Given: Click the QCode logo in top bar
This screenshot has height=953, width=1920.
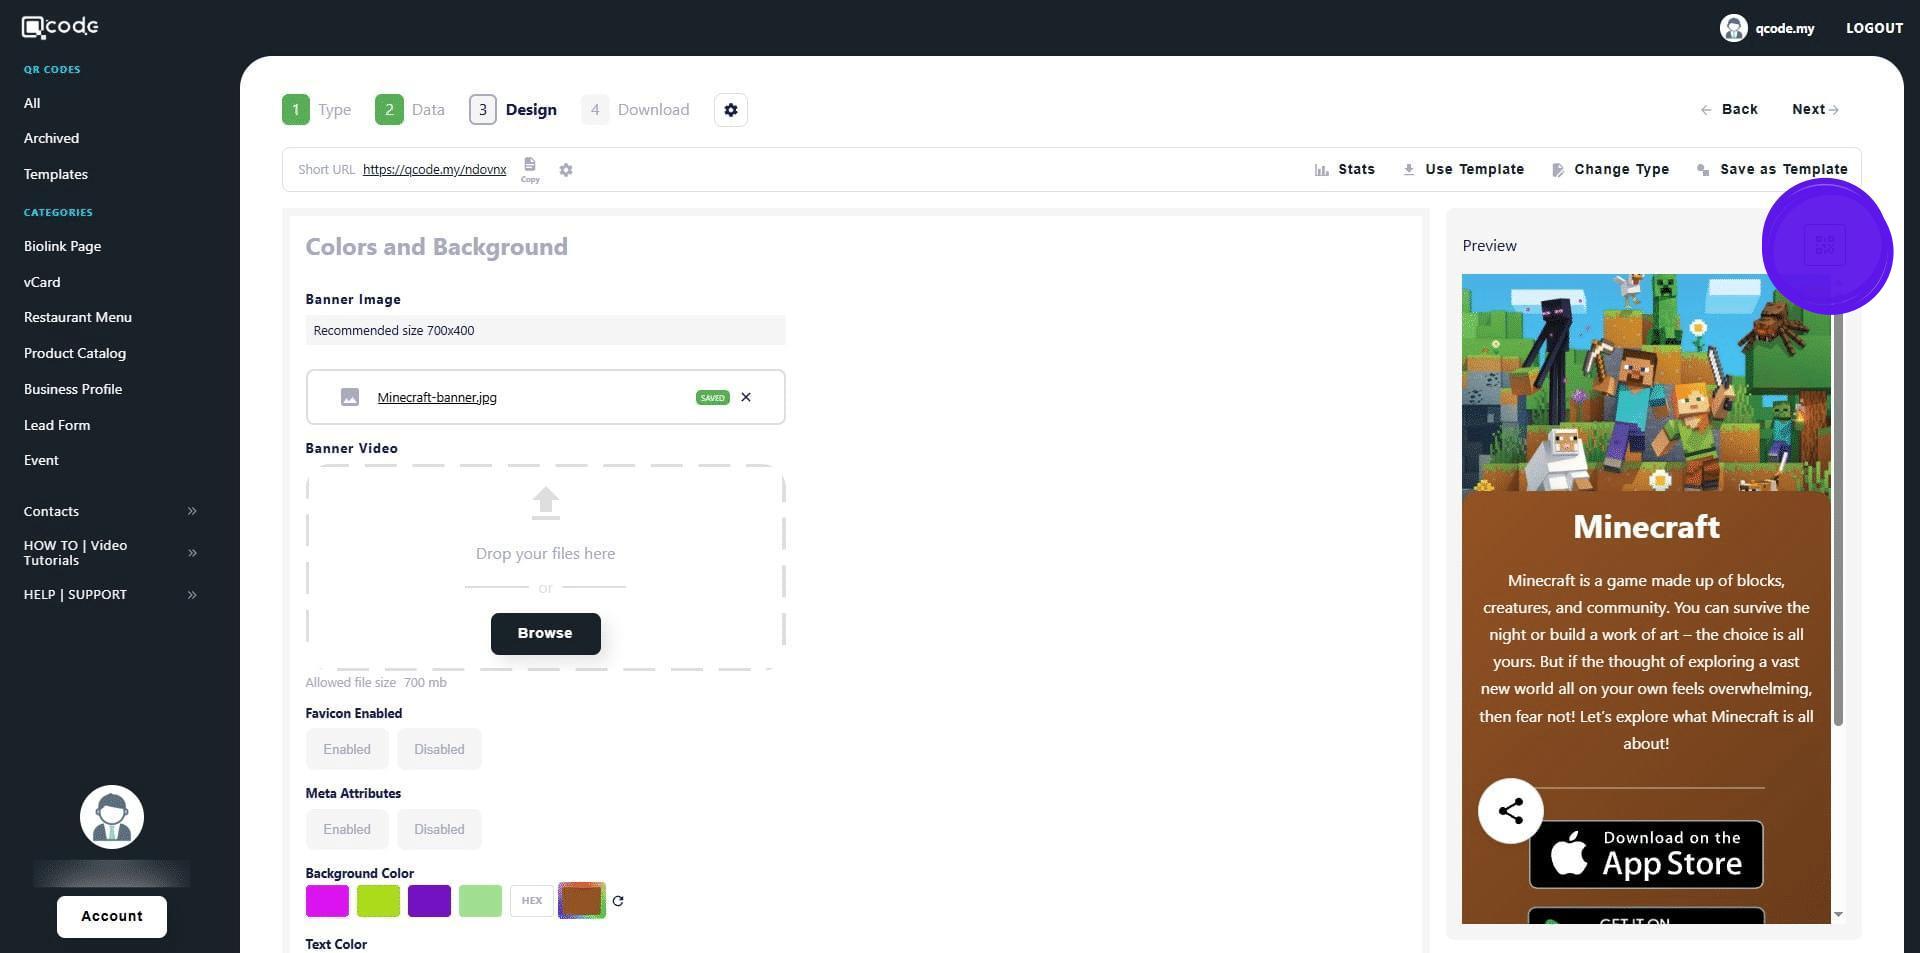Looking at the screenshot, I should (60, 27).
